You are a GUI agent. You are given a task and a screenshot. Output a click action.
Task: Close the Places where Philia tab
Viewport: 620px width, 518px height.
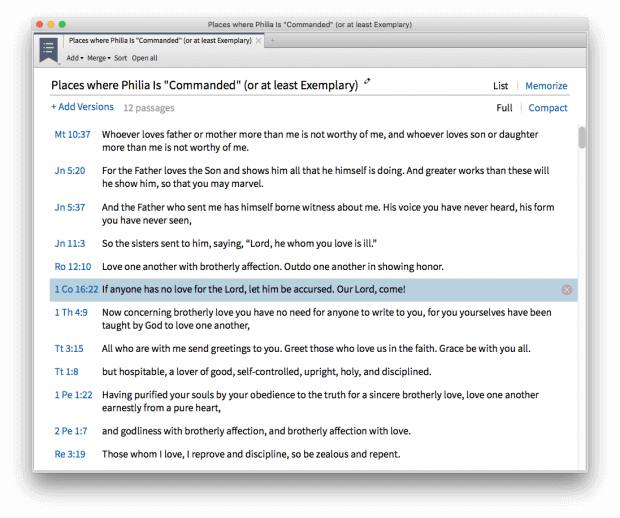click(x=259, y=41)
